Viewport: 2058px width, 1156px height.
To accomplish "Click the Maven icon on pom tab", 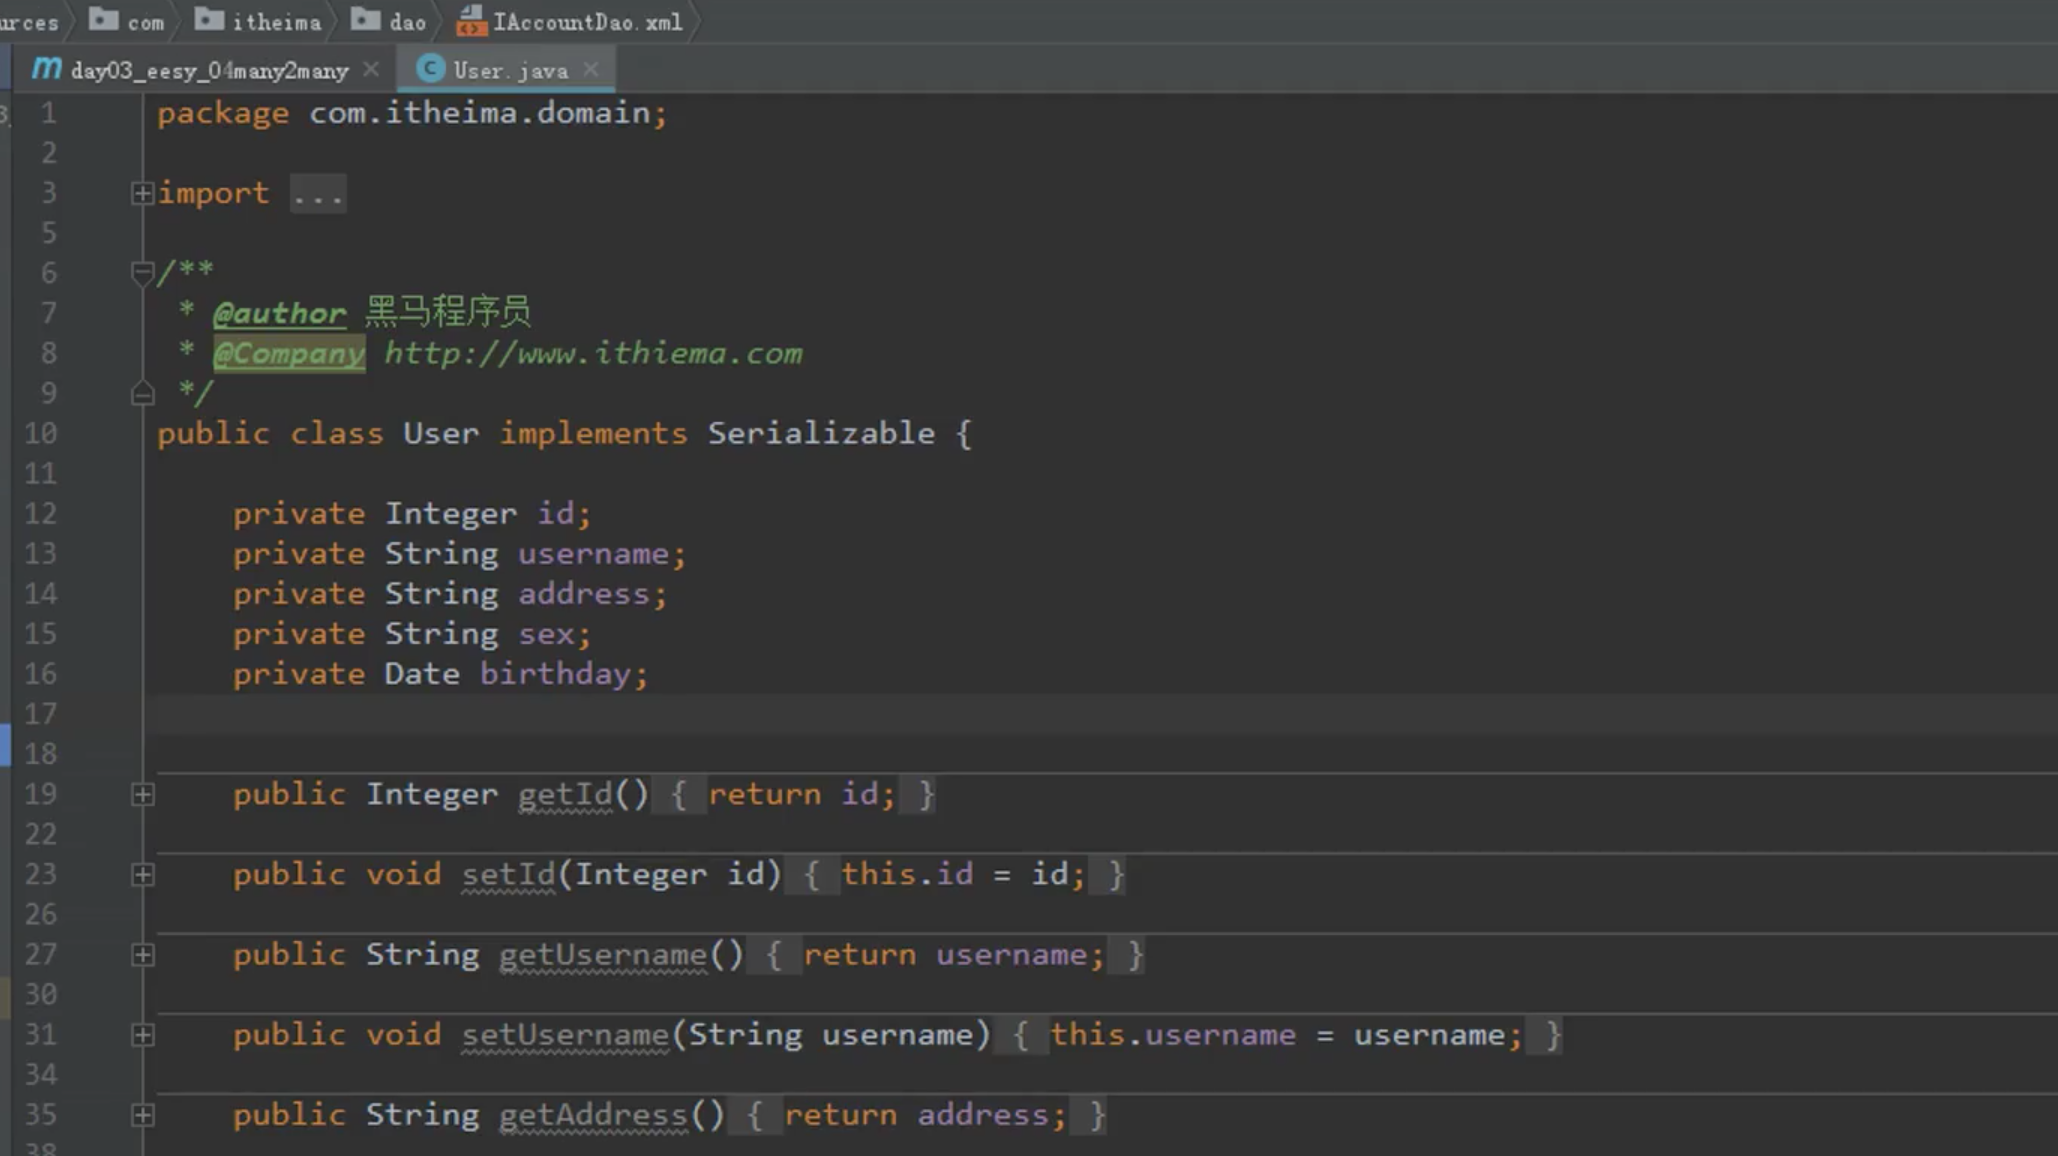I will coord(46,69).
